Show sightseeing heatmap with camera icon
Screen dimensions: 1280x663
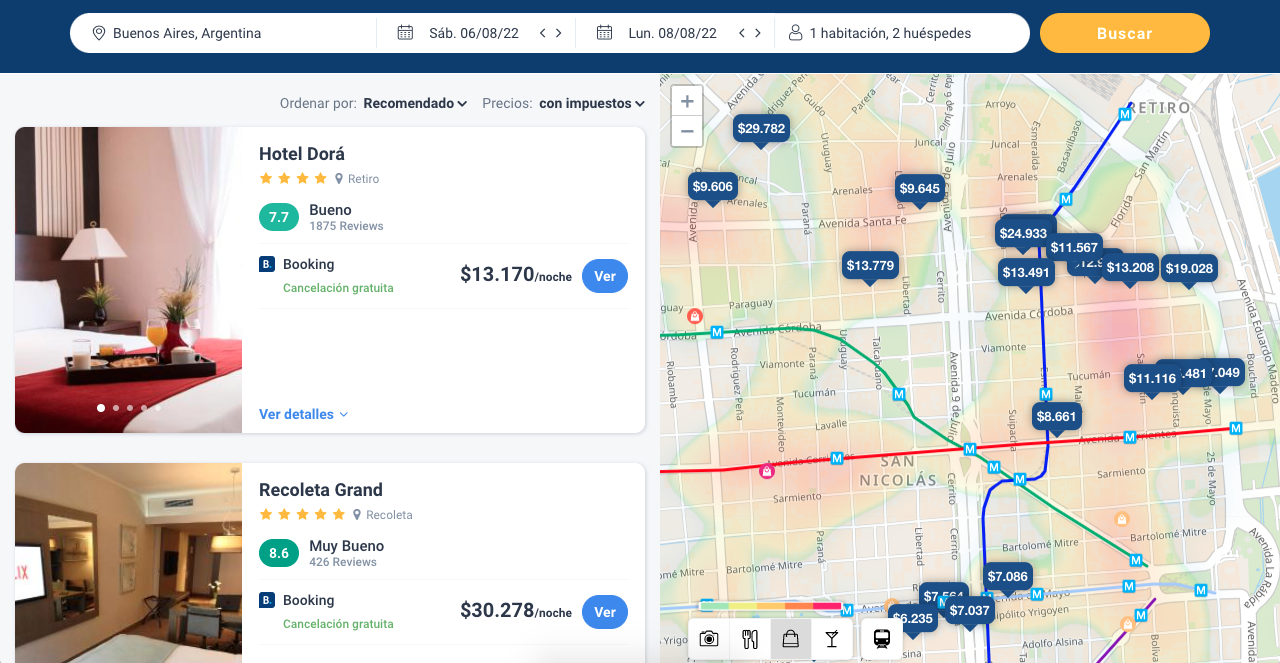click(709, 639)
